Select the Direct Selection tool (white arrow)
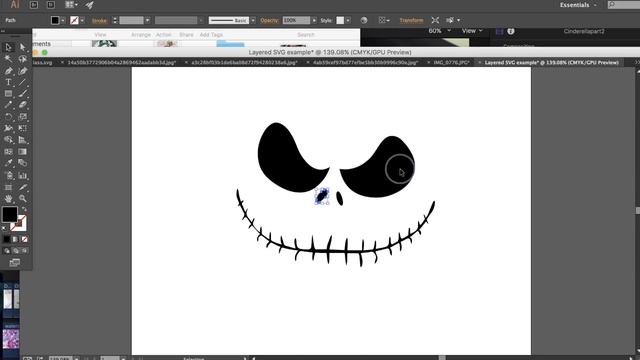The height and width of the screenshot is (360, 640). coord(23,47)
